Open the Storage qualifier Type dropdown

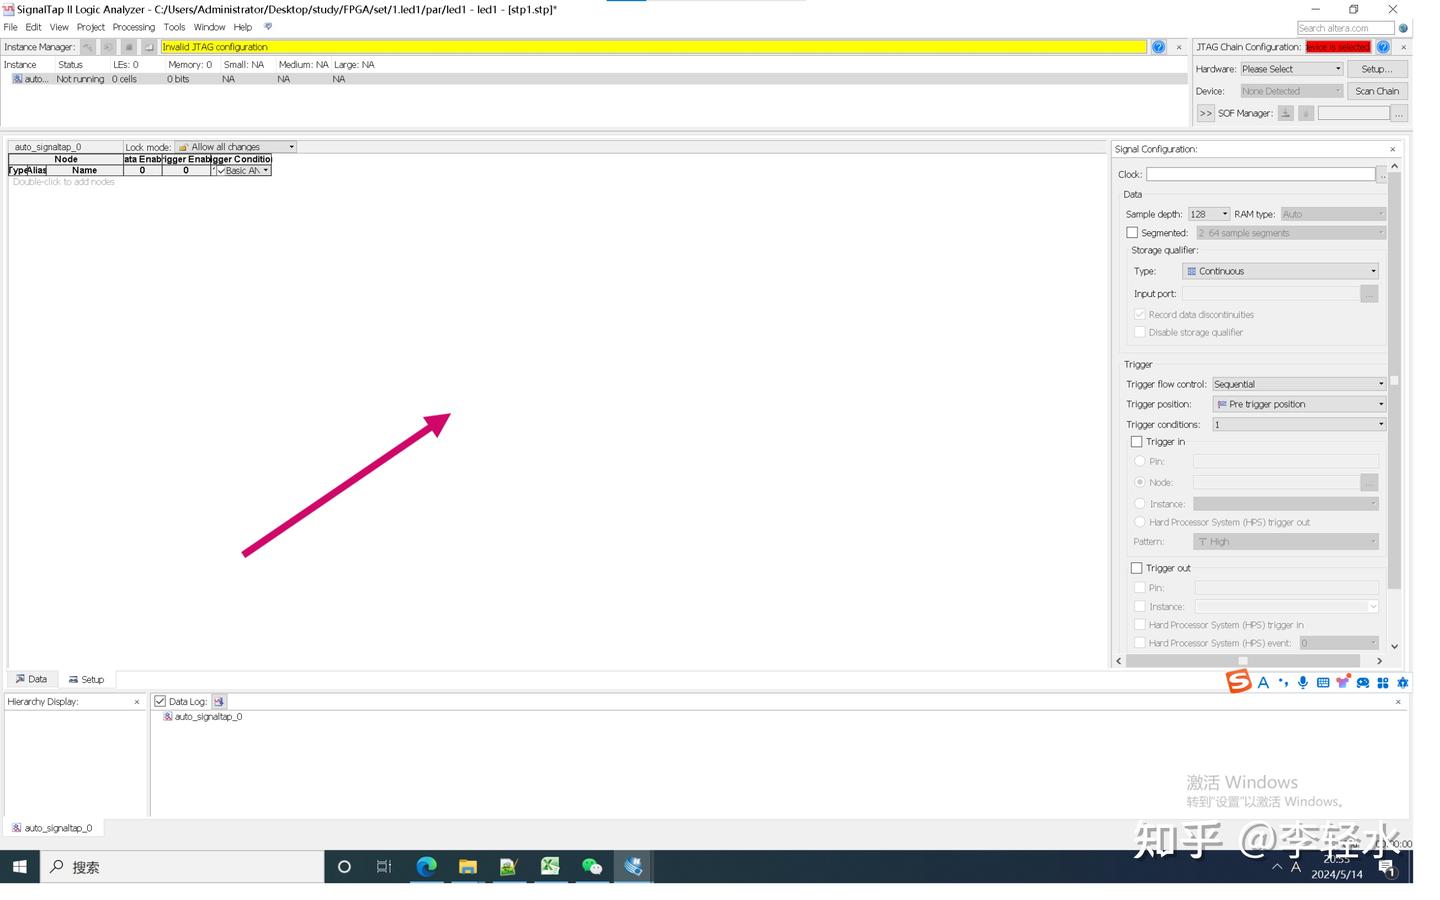point(1281,271)
